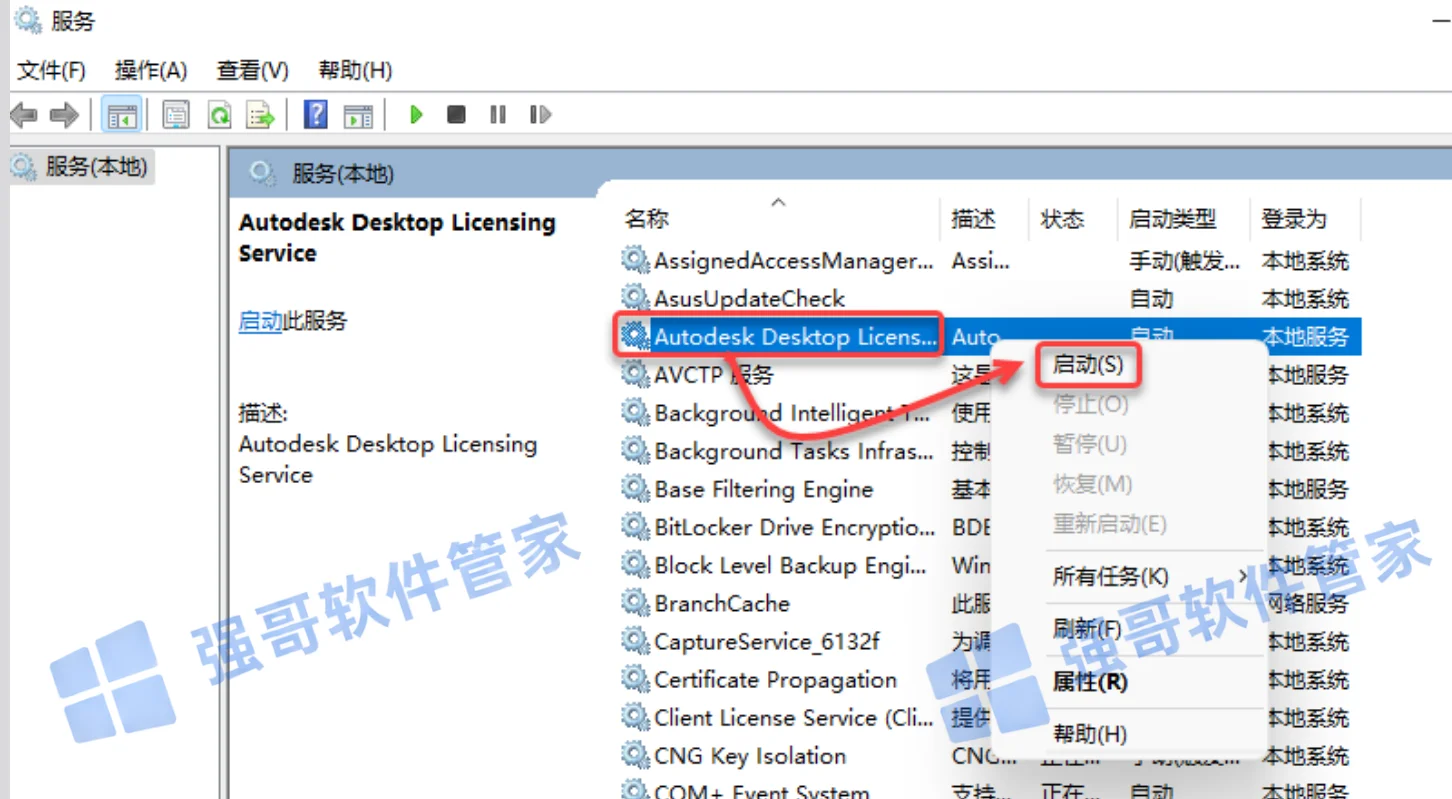This screenshot has width=1452, height=799.
Task: Click the Forward arrow toolbar icon
Action: 64,116
